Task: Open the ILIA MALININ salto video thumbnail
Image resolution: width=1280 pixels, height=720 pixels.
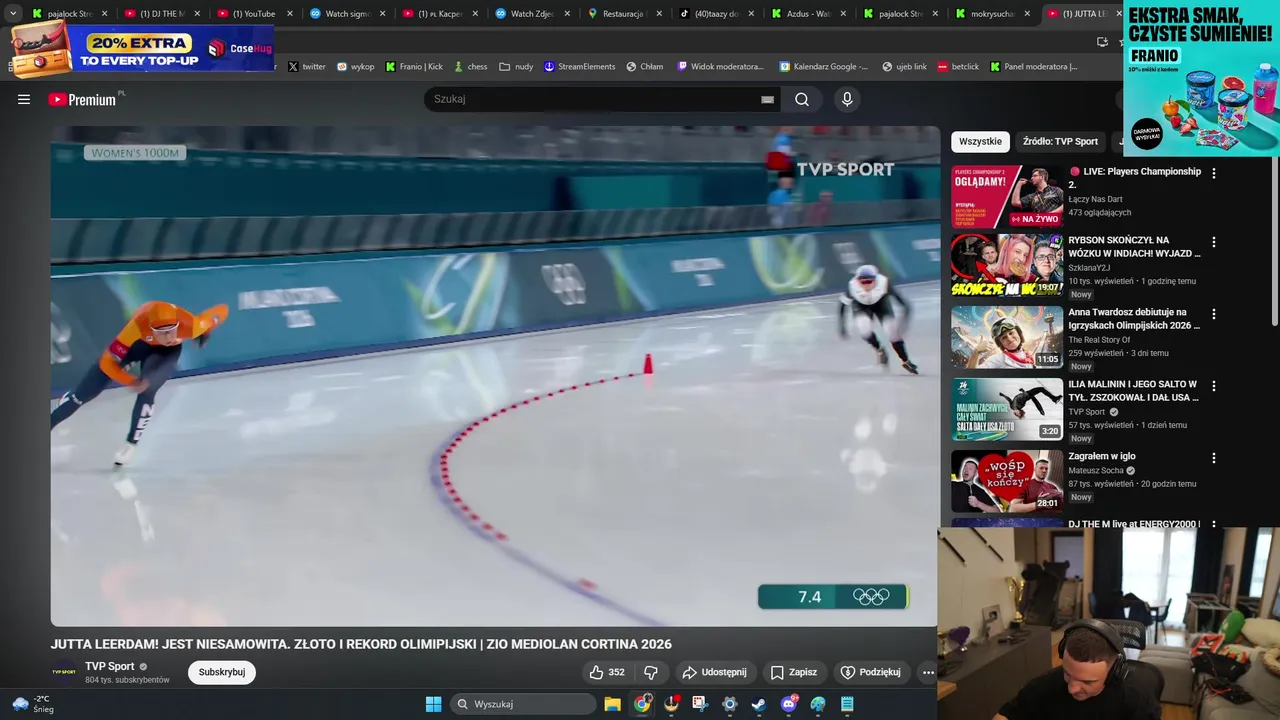Action: coord(1007,409)
